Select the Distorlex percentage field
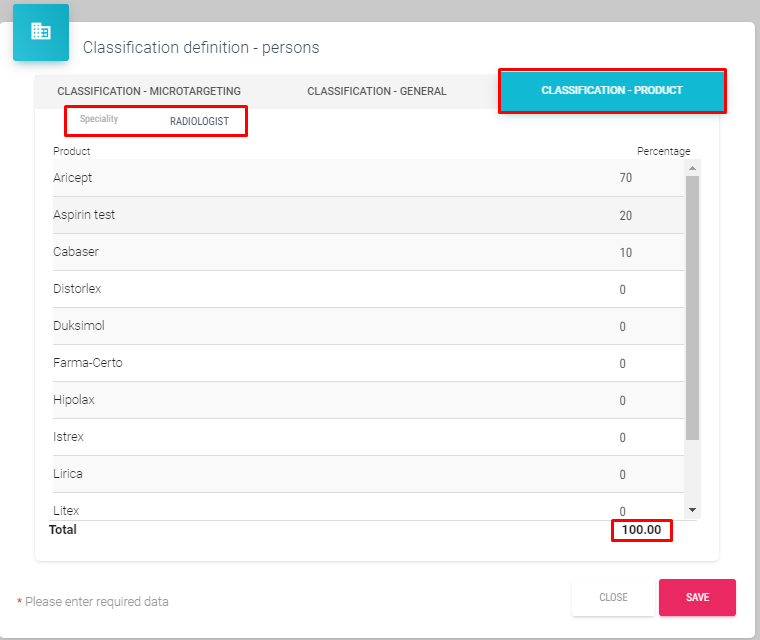The image size is (760, 640). click(622, 290)
